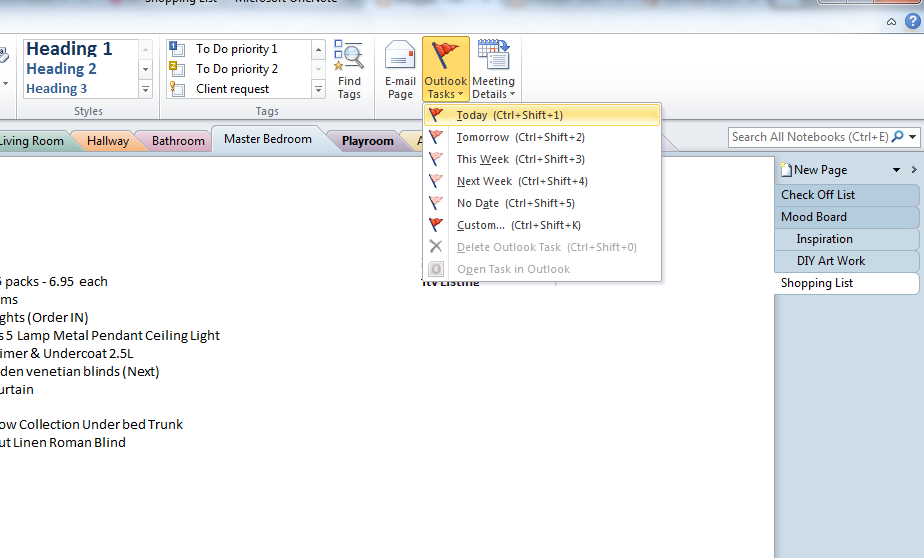Click the venetian blinds (Next) line
924x558 pixels.
coord(80,372)
